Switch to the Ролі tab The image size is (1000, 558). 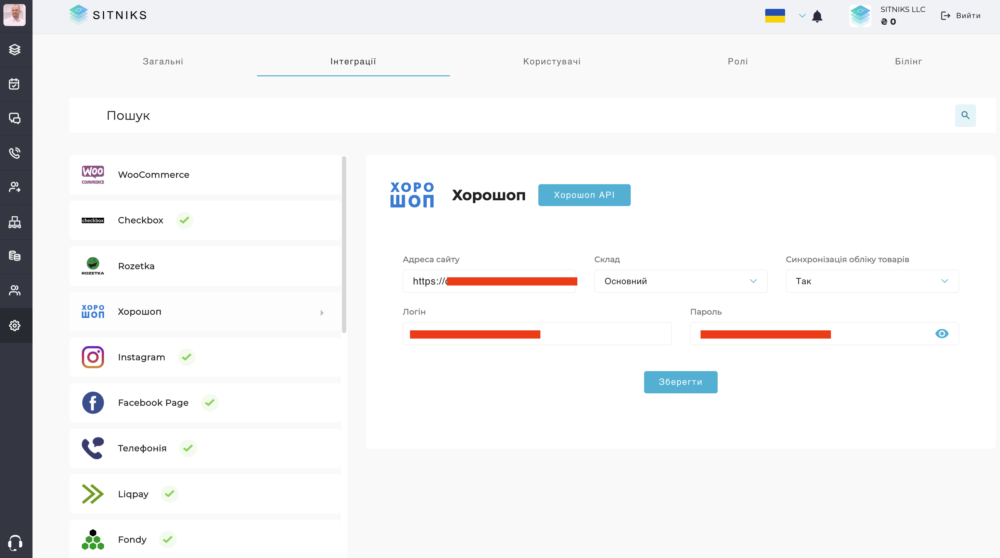point(738,61)
